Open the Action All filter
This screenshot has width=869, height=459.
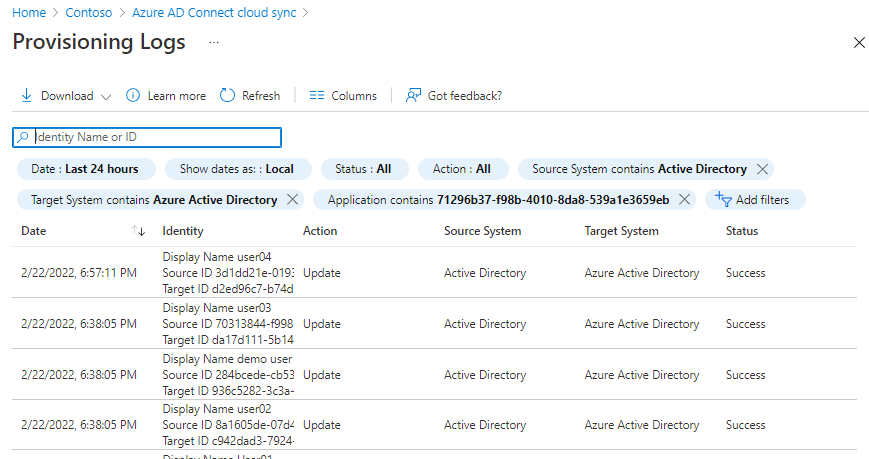click(x=462, y=169)
